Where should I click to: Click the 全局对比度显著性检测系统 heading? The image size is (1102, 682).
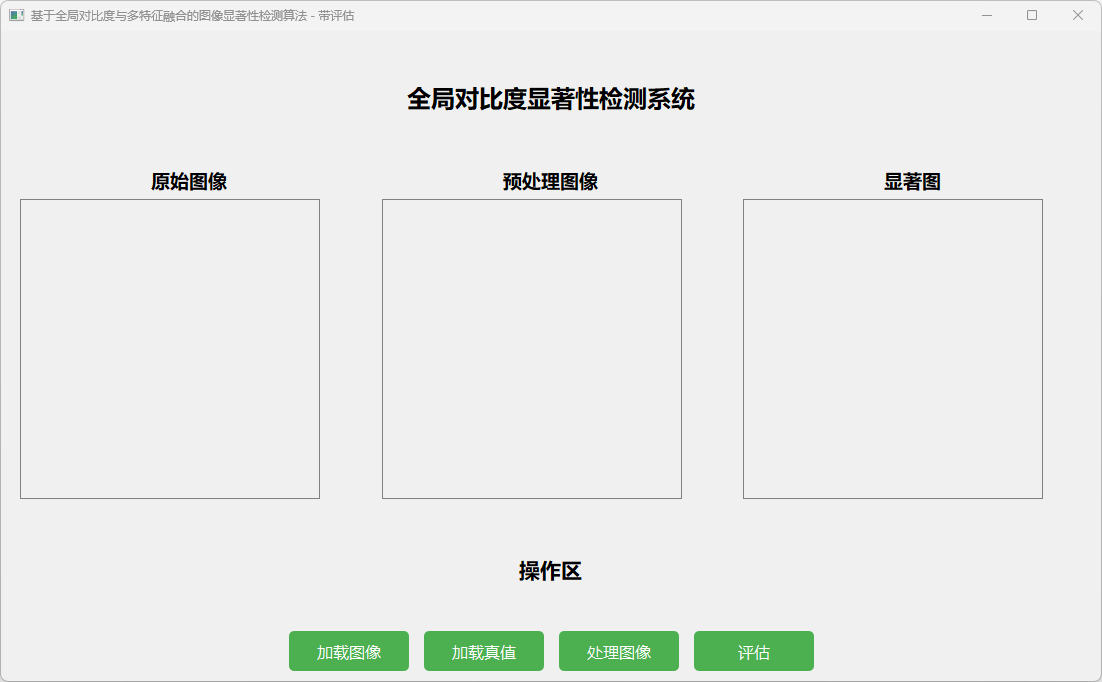550,99
